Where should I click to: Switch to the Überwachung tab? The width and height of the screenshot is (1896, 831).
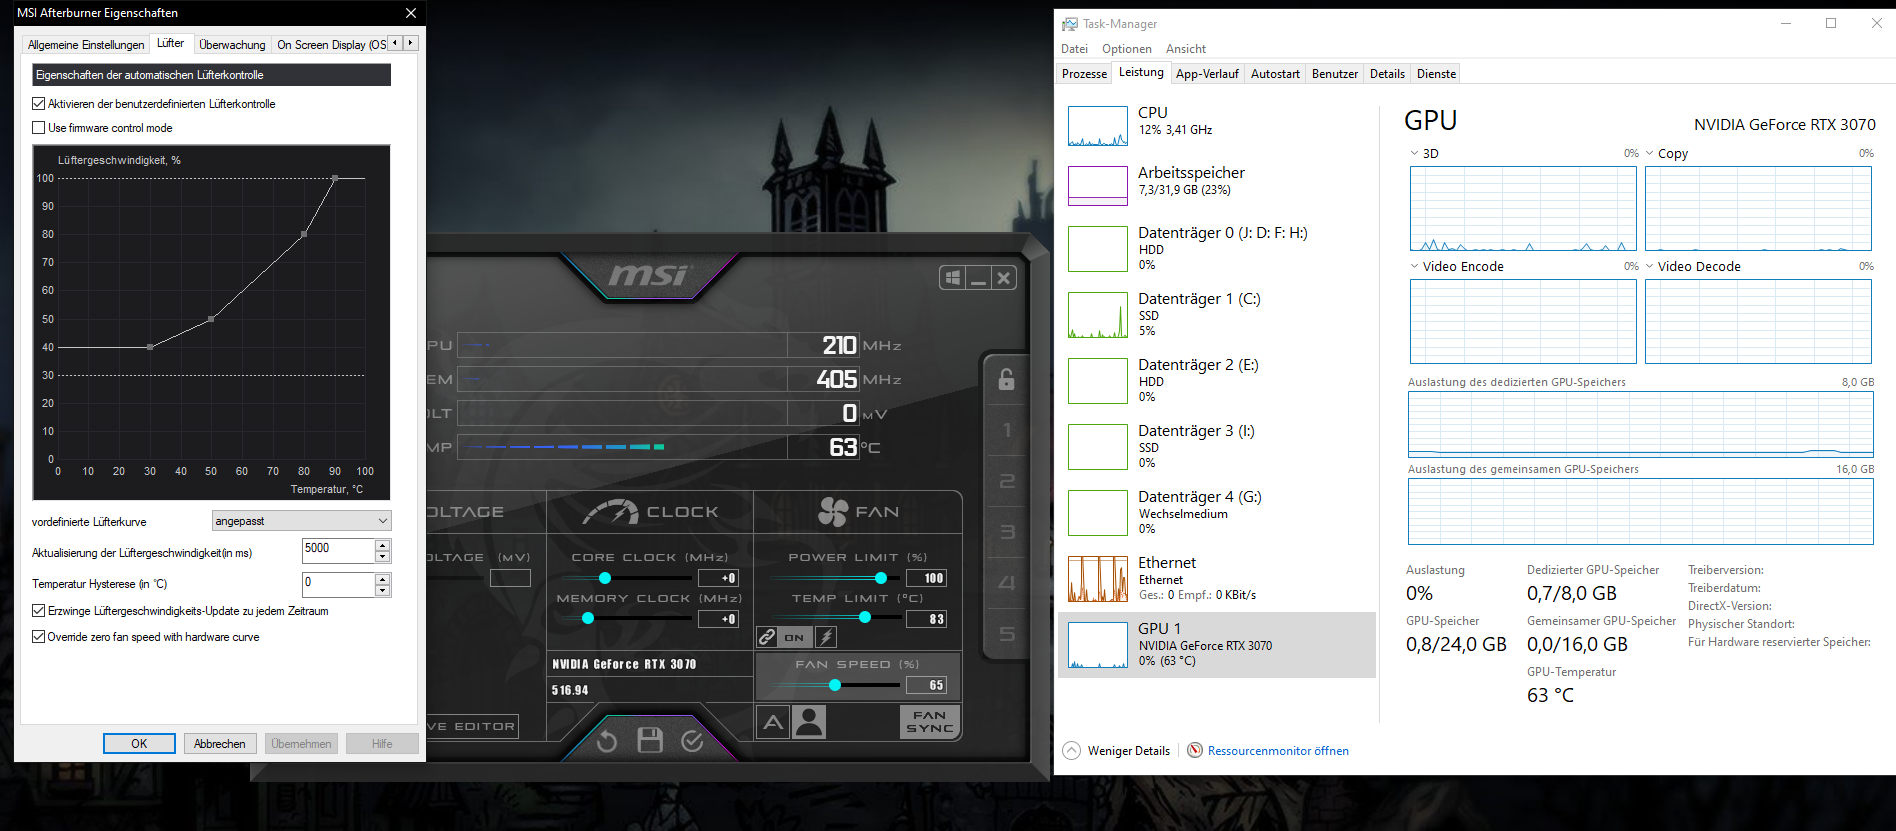(232, 45)
